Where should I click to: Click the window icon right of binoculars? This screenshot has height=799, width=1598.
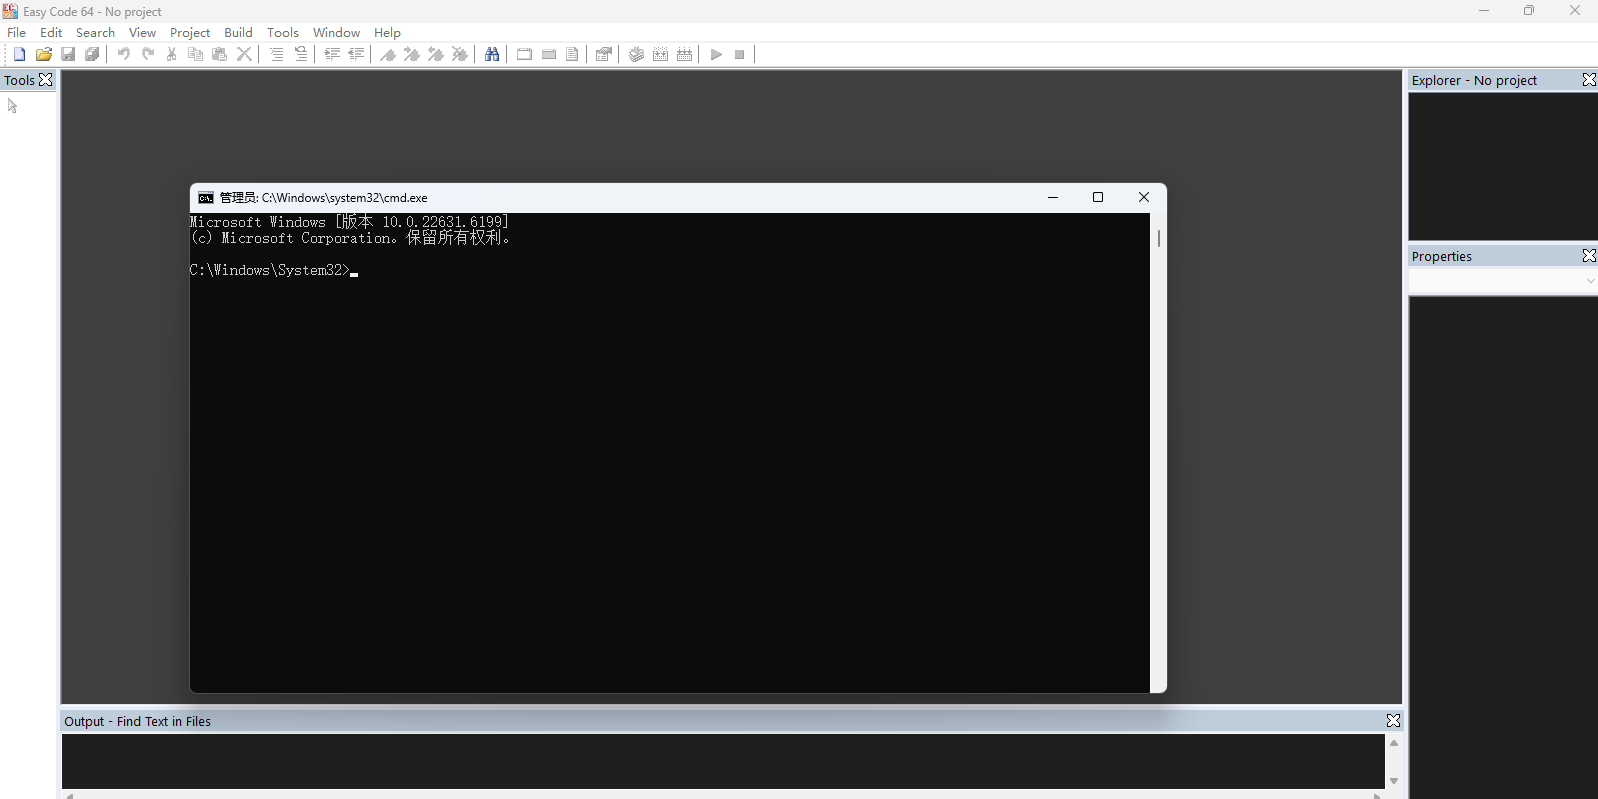tap(524, 54)
